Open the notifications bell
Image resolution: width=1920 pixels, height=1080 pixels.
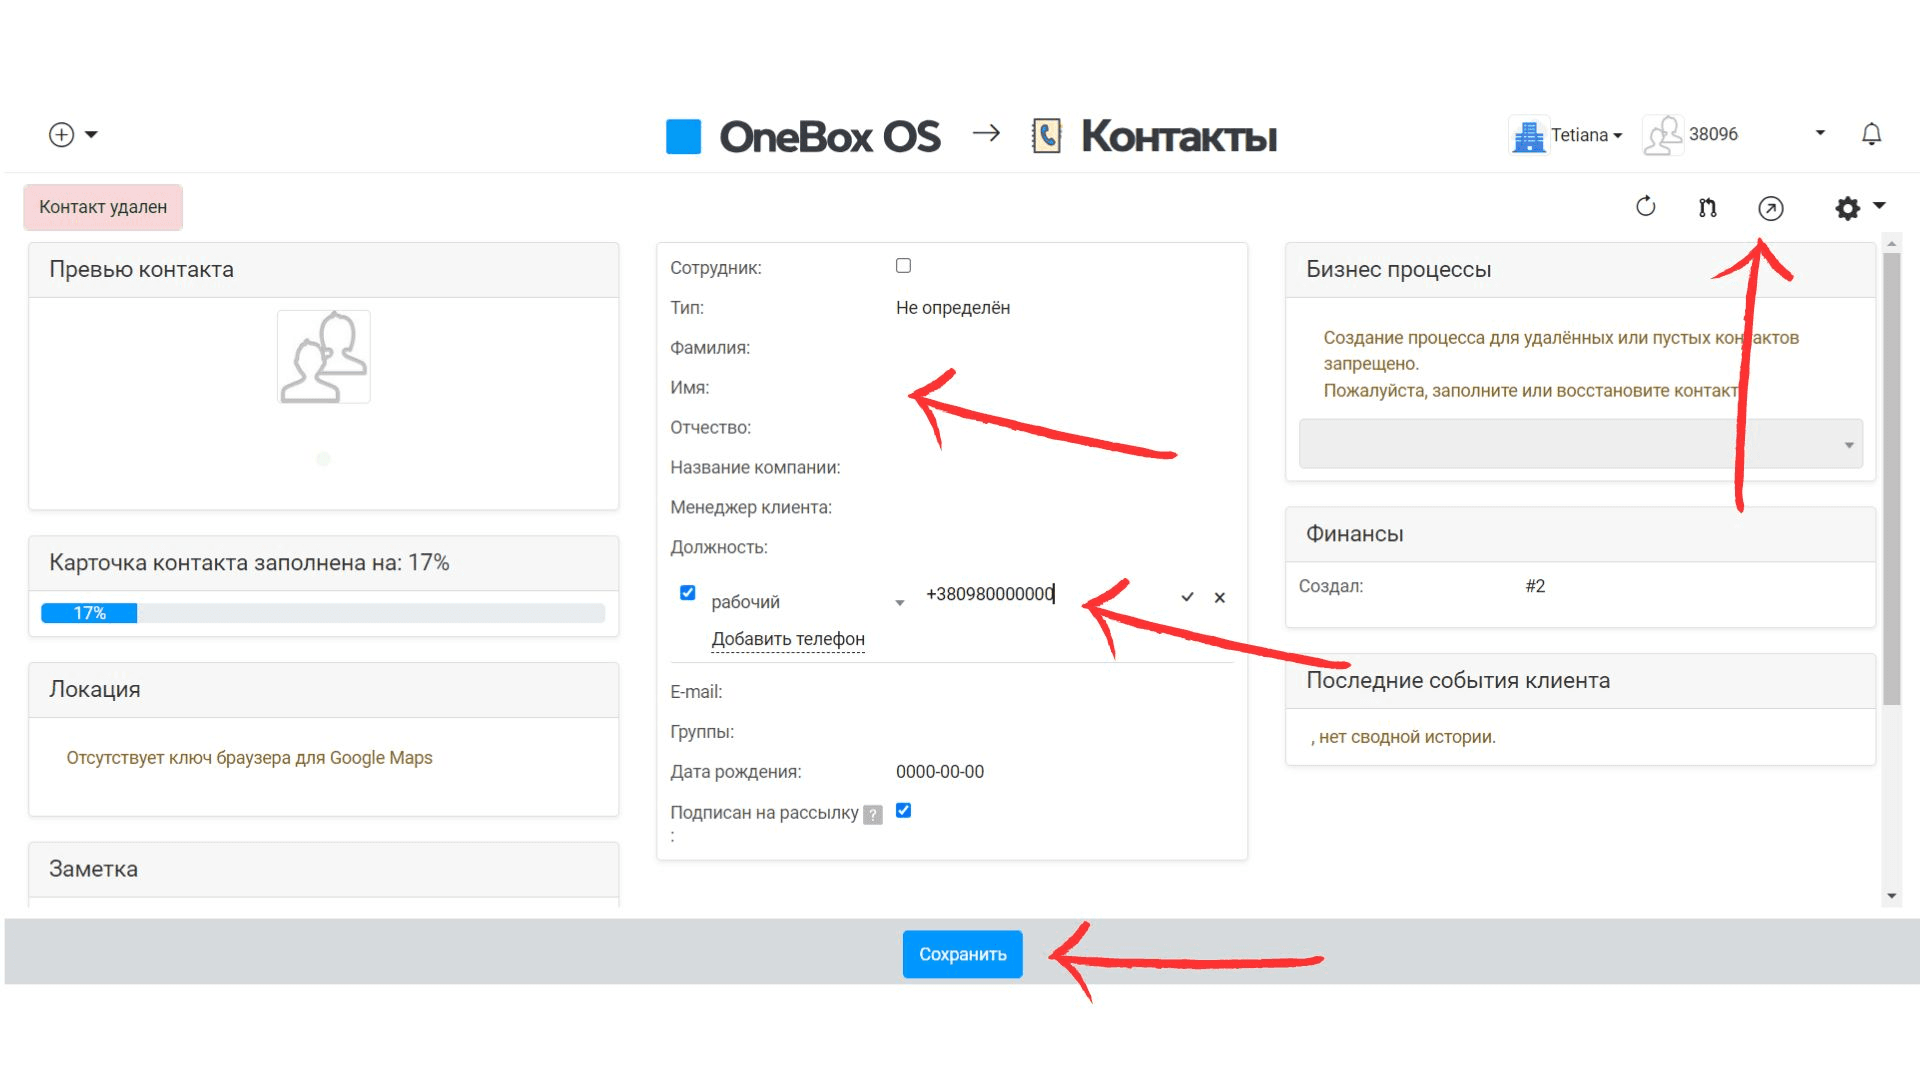(x=1871, y=134)
